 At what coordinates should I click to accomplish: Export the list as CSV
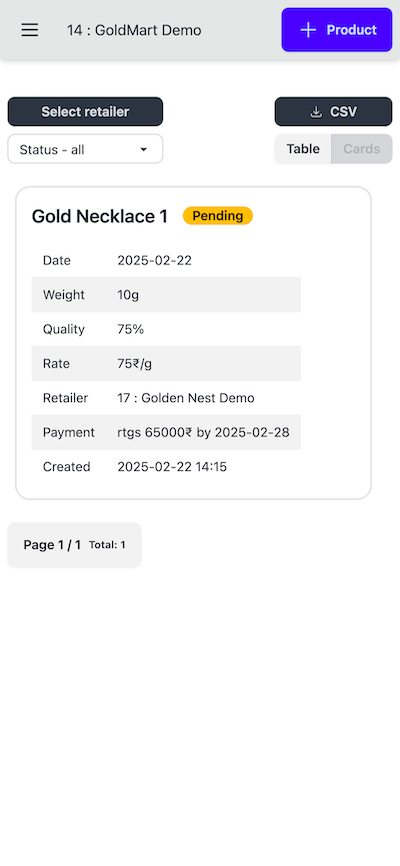(x=334, y=112)
